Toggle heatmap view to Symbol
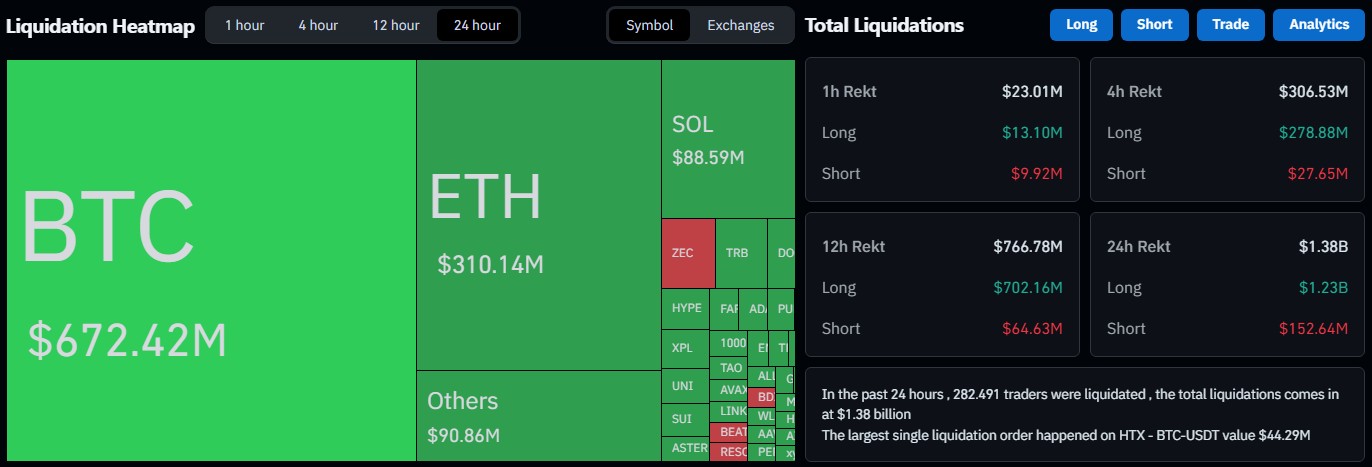The width and height of the screenshot is (1372, 467). pos(649,25)
